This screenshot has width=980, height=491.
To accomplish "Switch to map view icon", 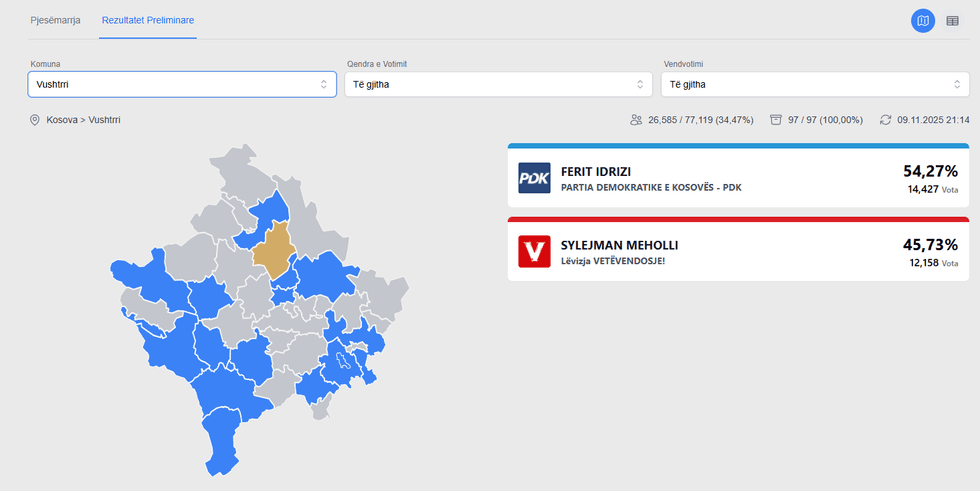I will [x=922, y=20].
